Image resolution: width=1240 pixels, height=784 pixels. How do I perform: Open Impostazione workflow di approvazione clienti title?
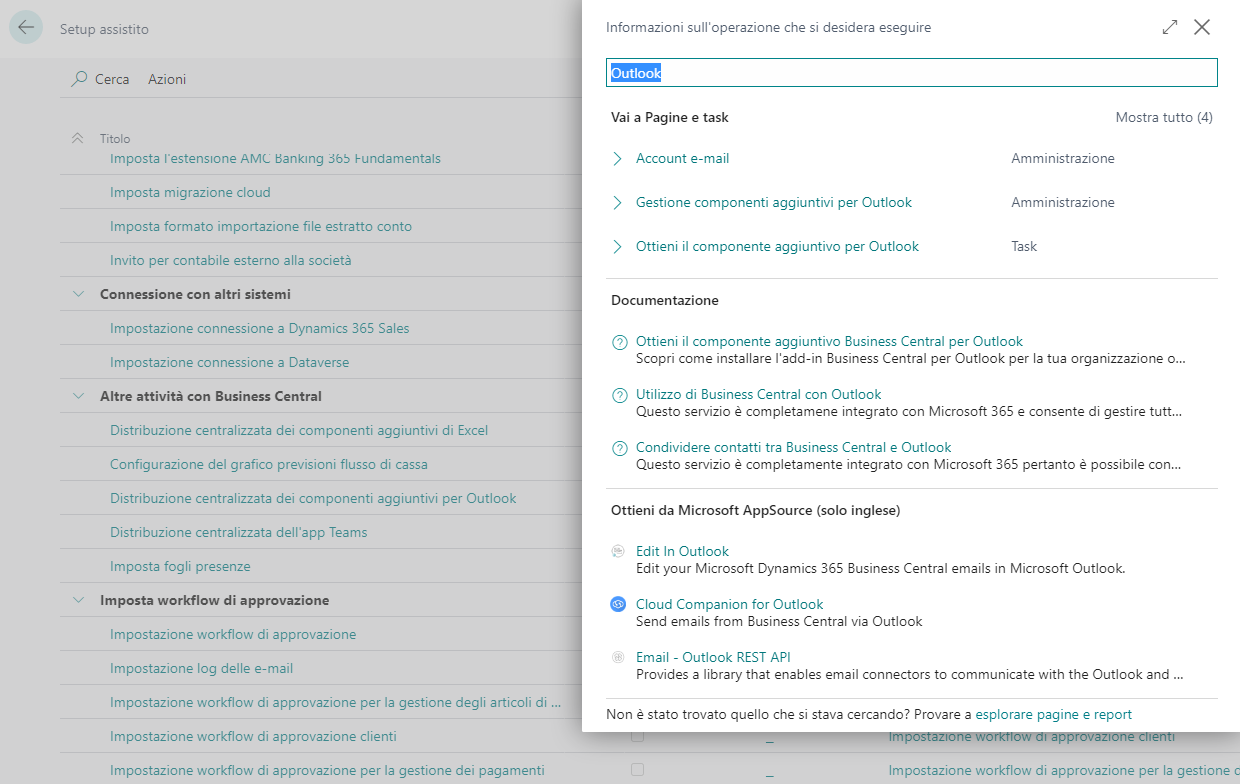(253, 736)
